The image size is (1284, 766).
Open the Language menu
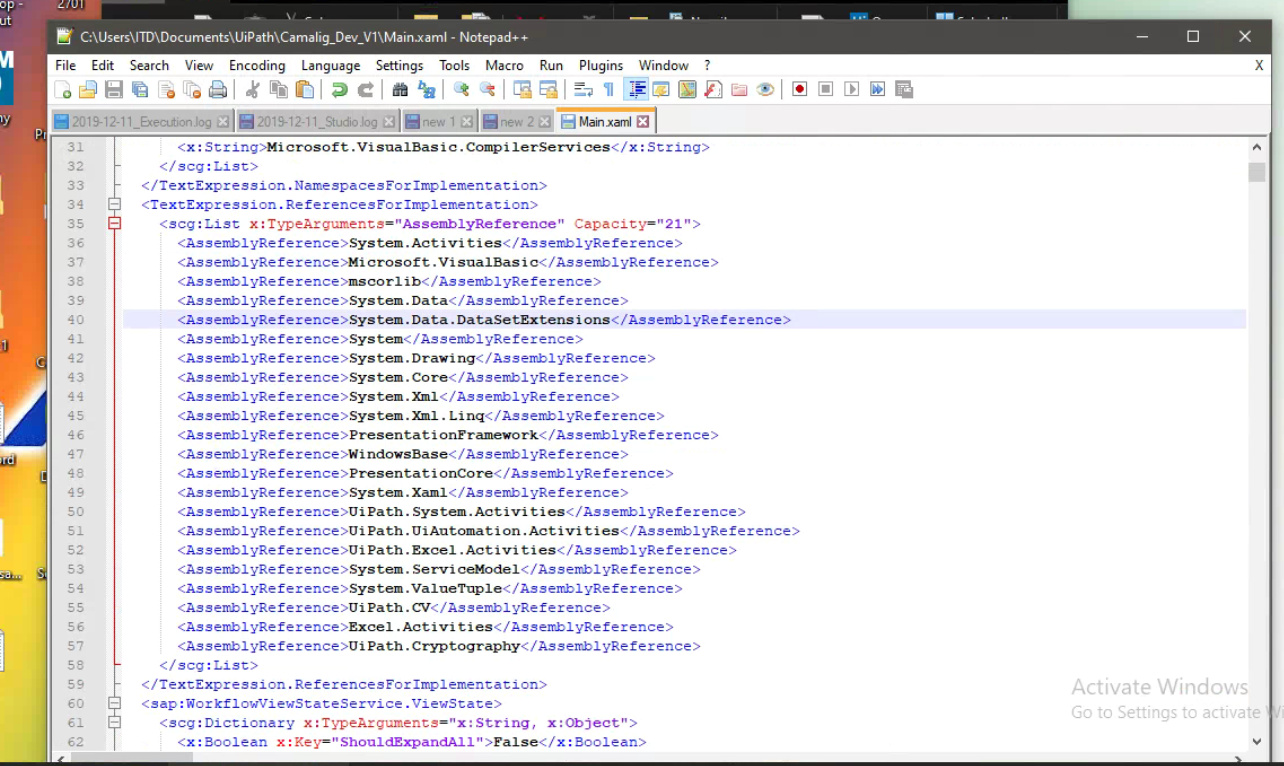click(x=331, y=65)
